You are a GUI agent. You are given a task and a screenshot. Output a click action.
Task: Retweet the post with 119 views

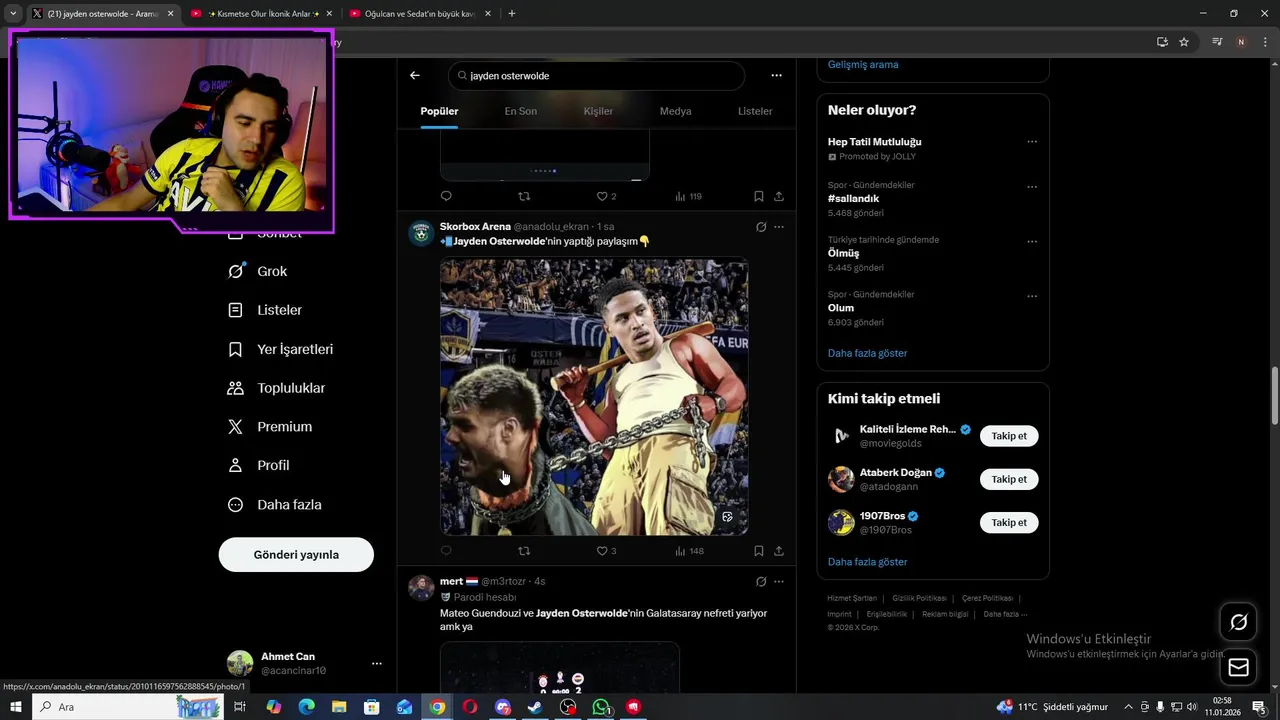coord(524,196)
